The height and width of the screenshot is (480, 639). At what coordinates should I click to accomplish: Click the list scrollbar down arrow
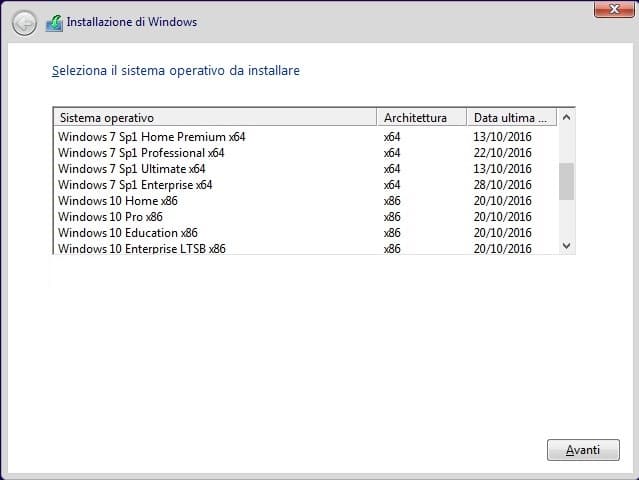(566, 245)
